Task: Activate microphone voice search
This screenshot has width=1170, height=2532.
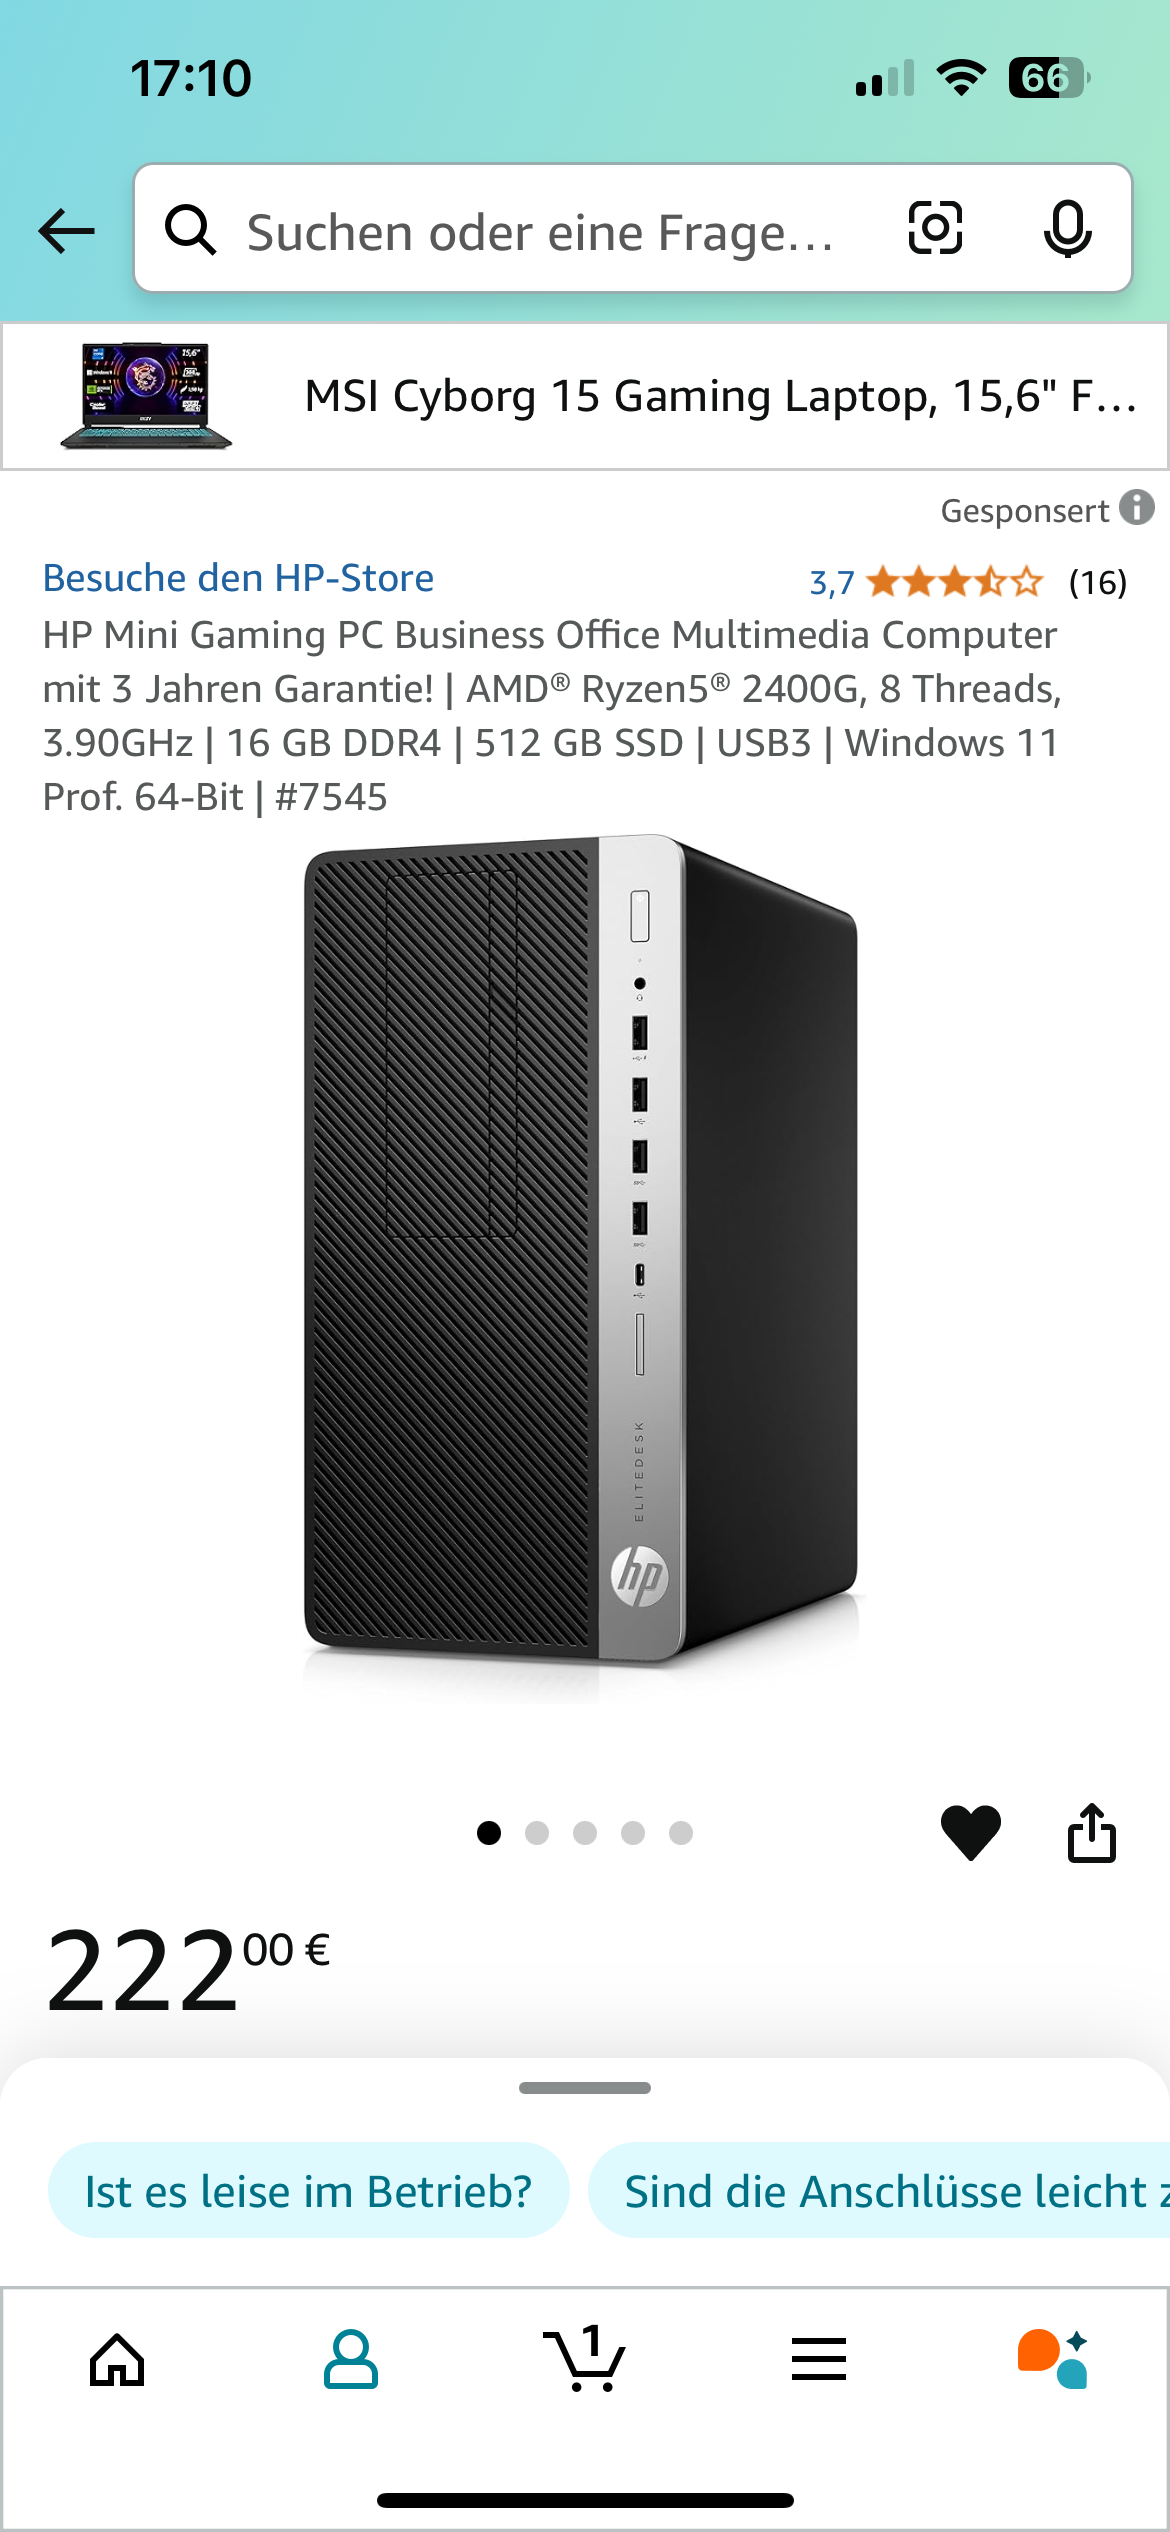Action: point(1067,228)
